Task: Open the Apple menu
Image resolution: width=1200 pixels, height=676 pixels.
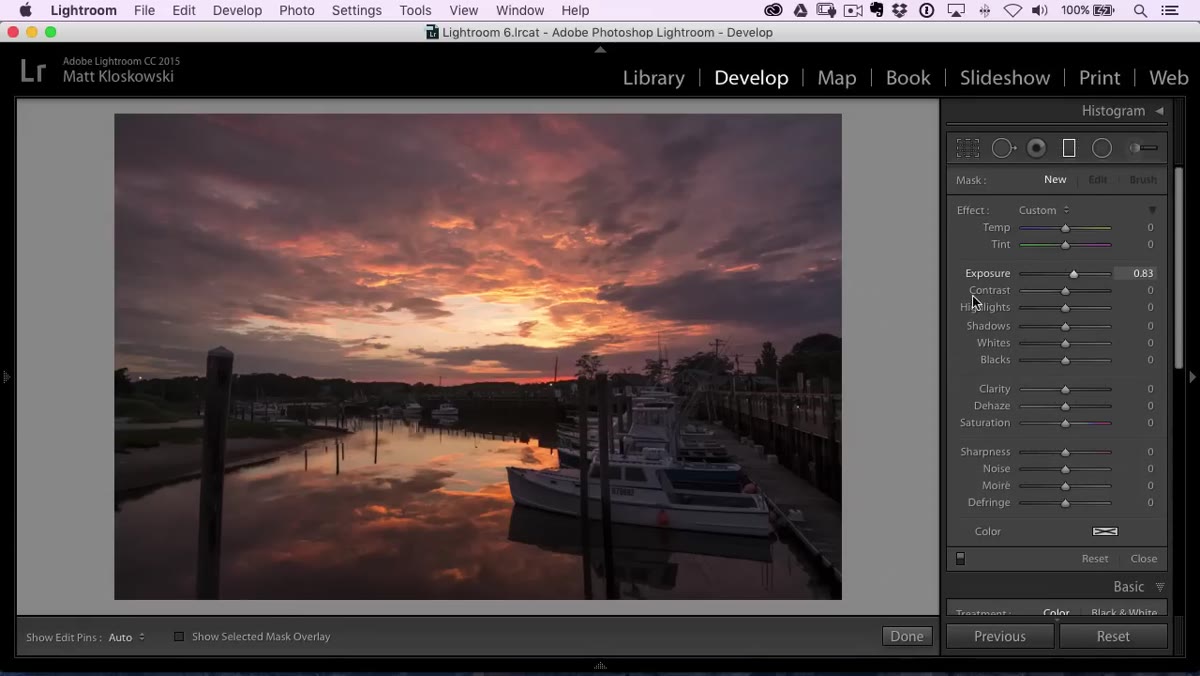Action: [25, 10]
